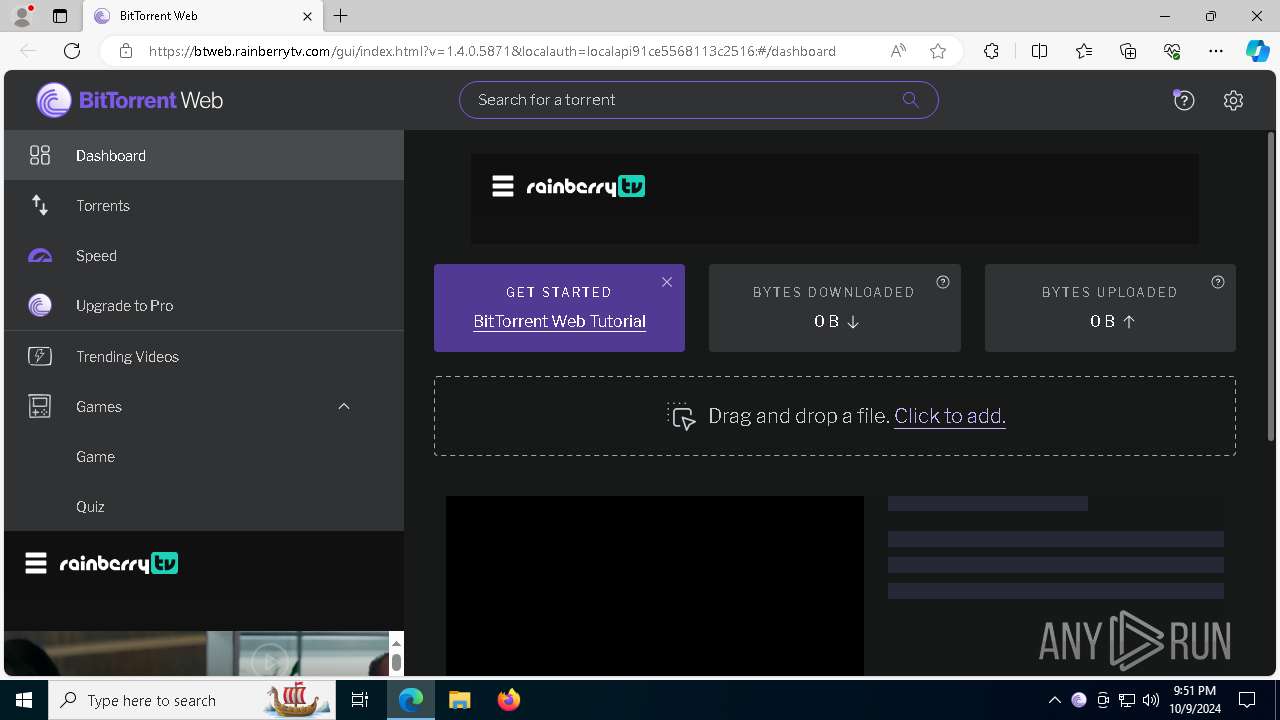Collapse the Games submenu chevron

pyautogui.click(x=344, y=406)
